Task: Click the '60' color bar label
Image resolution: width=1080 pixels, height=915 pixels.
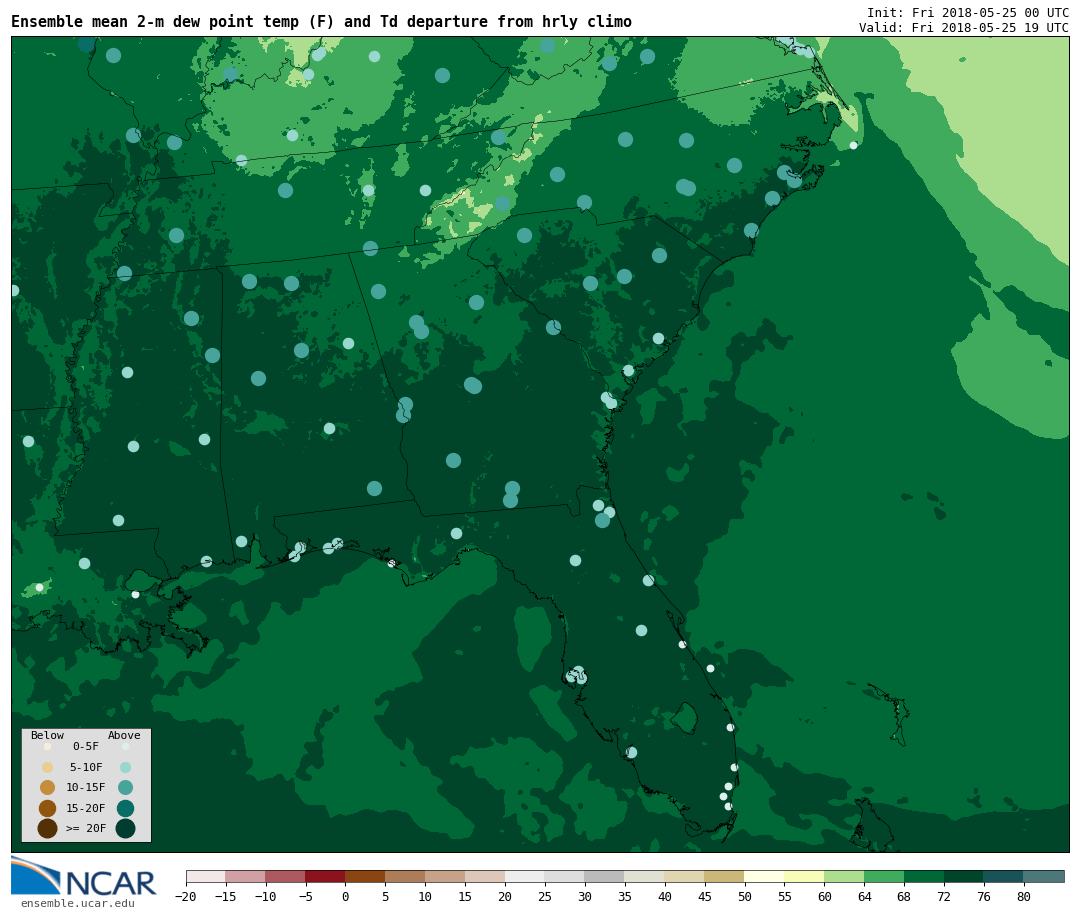Action: coord(824,896)
